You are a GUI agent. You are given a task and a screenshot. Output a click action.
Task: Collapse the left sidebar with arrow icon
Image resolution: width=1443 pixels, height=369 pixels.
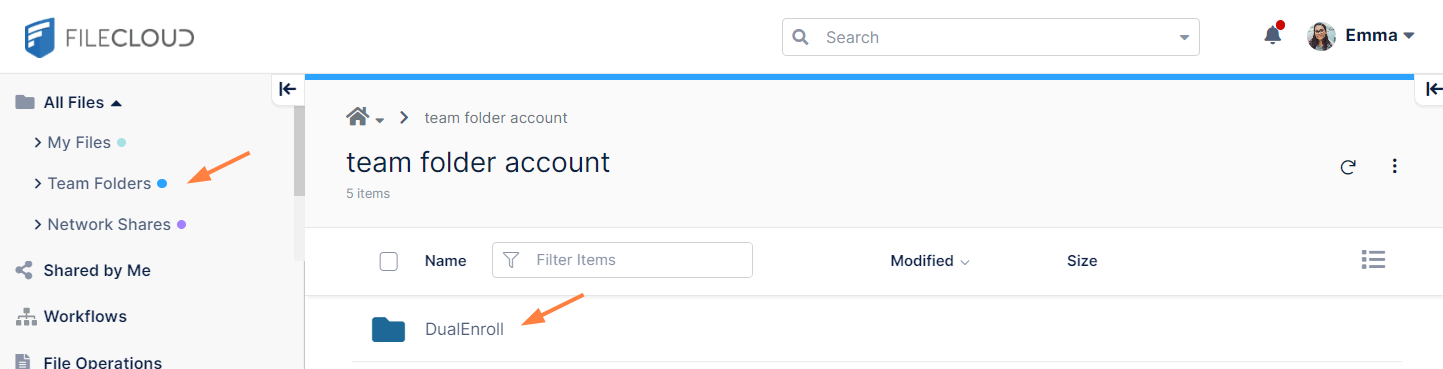point(288,89)
